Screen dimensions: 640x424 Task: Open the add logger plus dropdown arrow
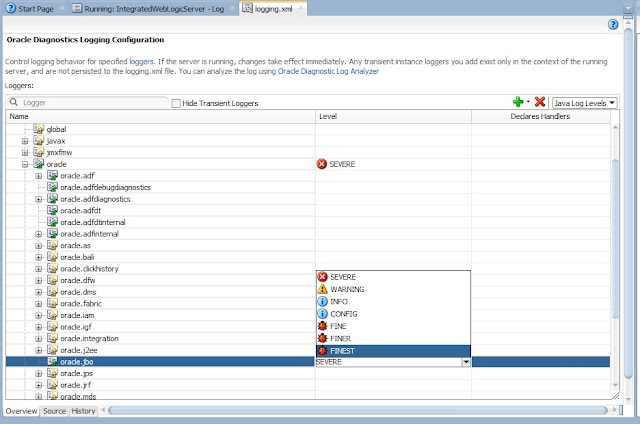click(528, 102)
